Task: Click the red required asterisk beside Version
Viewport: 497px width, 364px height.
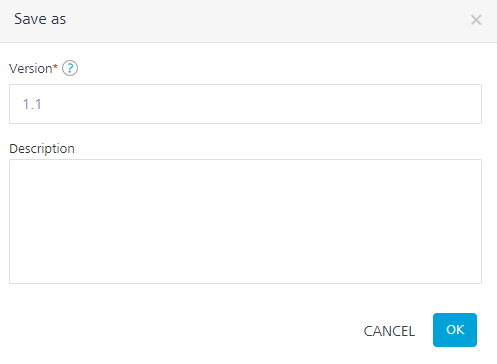Action: pos(55,66)
